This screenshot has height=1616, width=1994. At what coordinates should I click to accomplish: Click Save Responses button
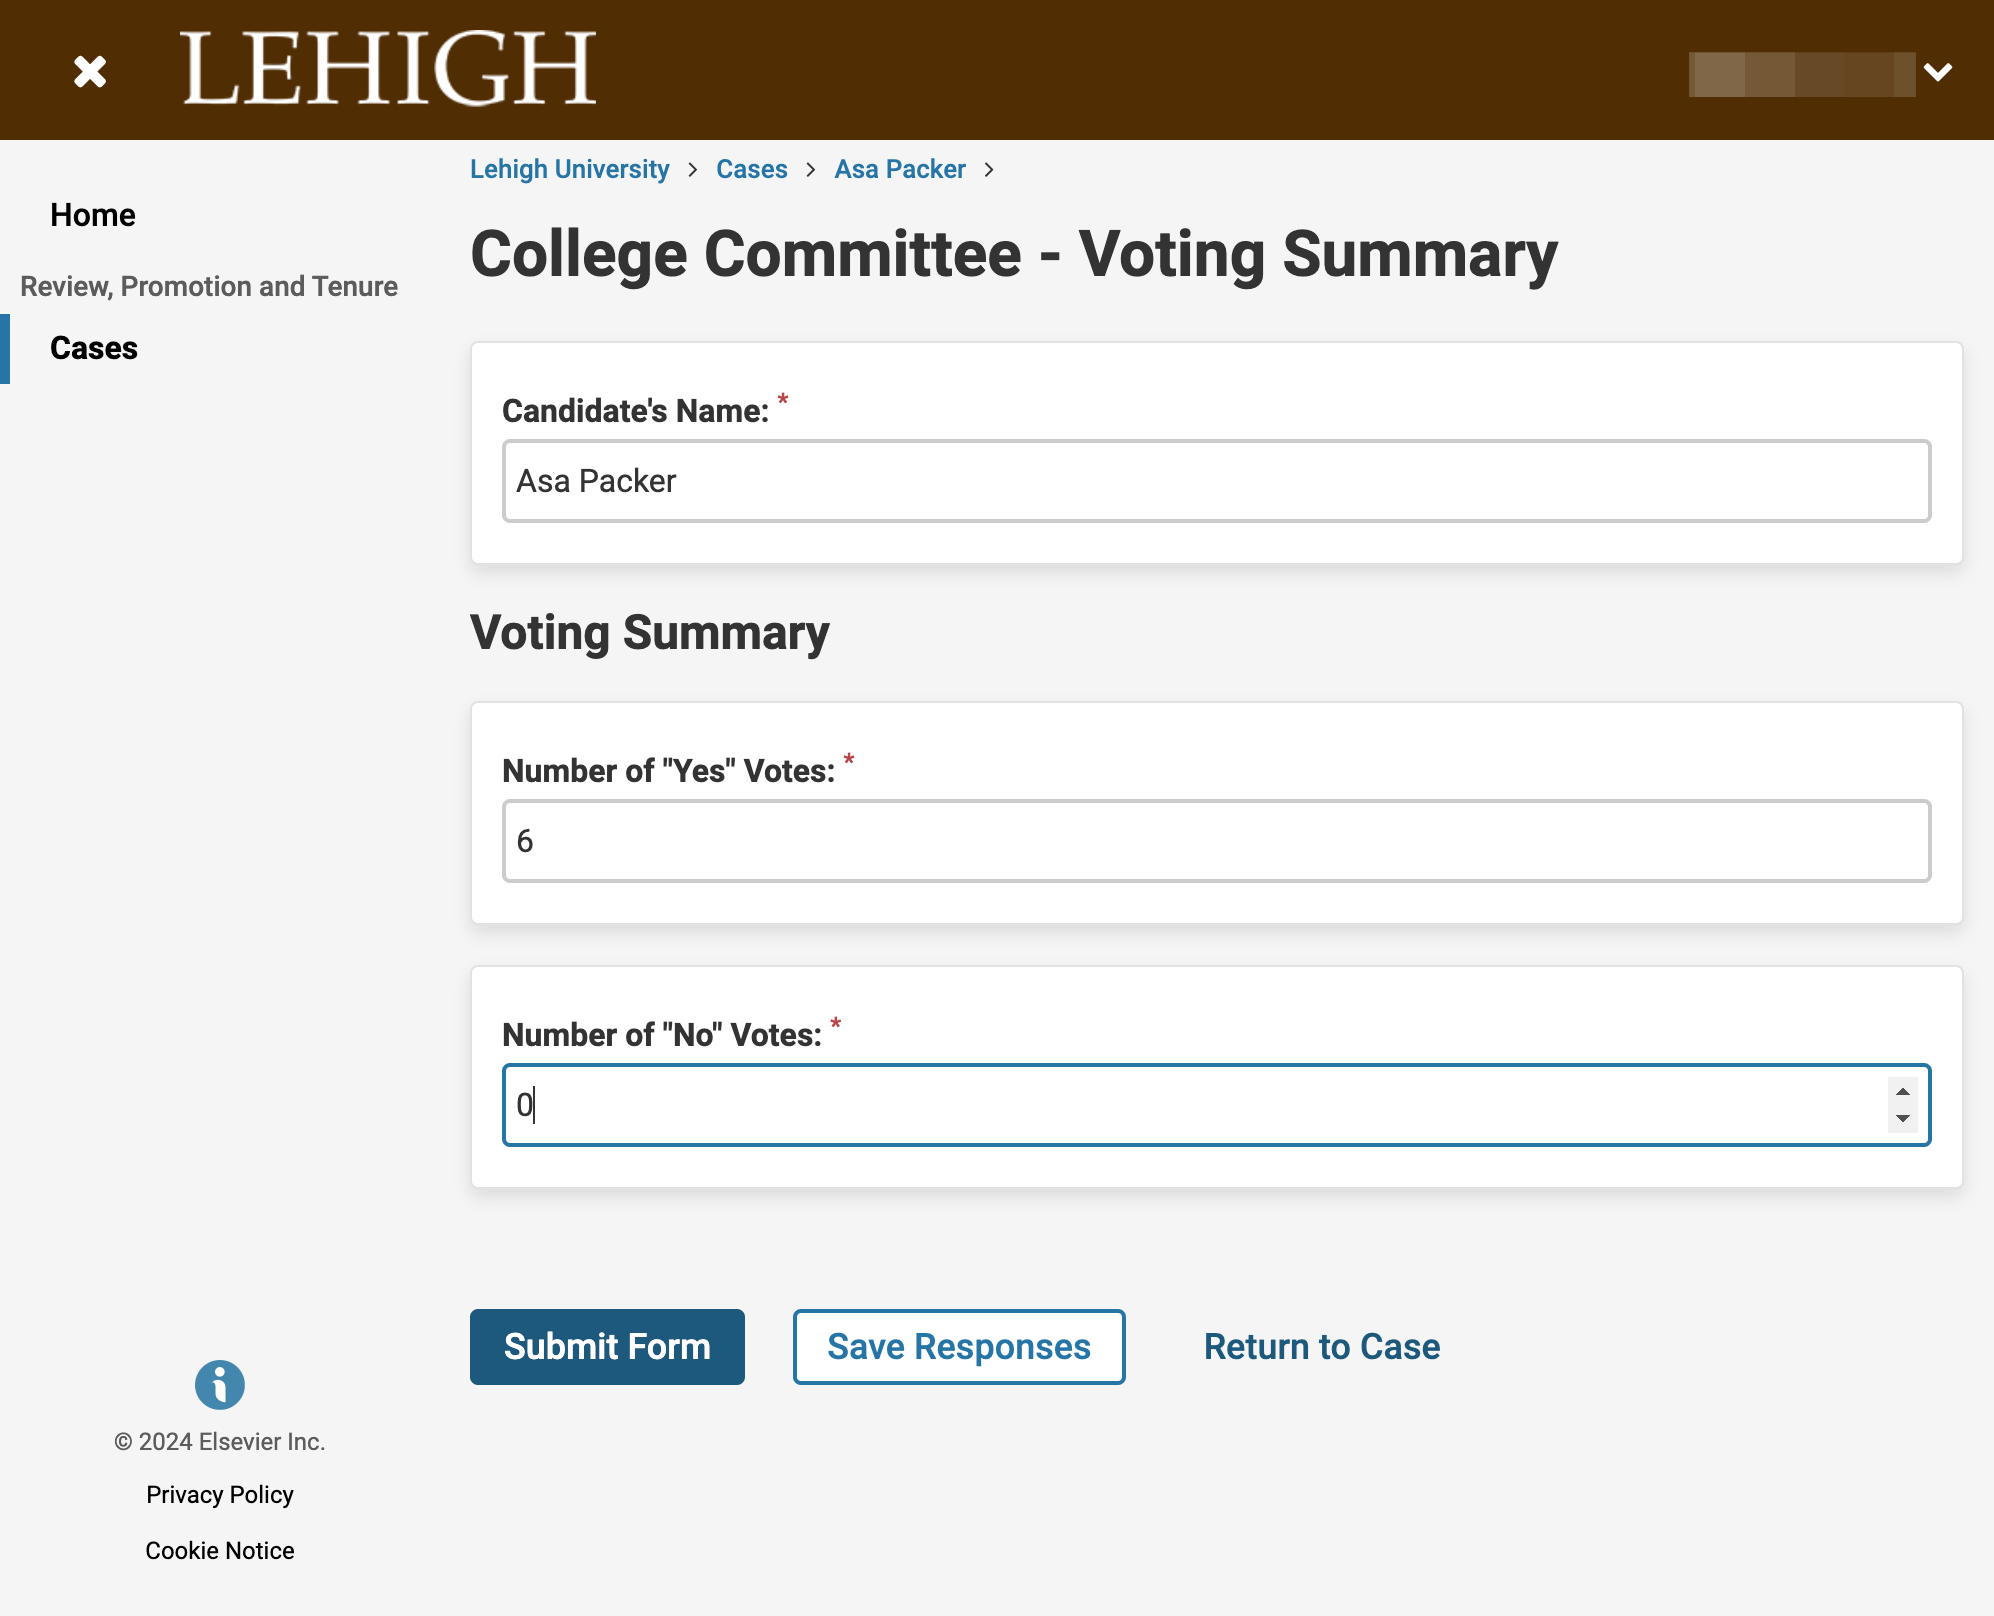tap(959, 1347)
